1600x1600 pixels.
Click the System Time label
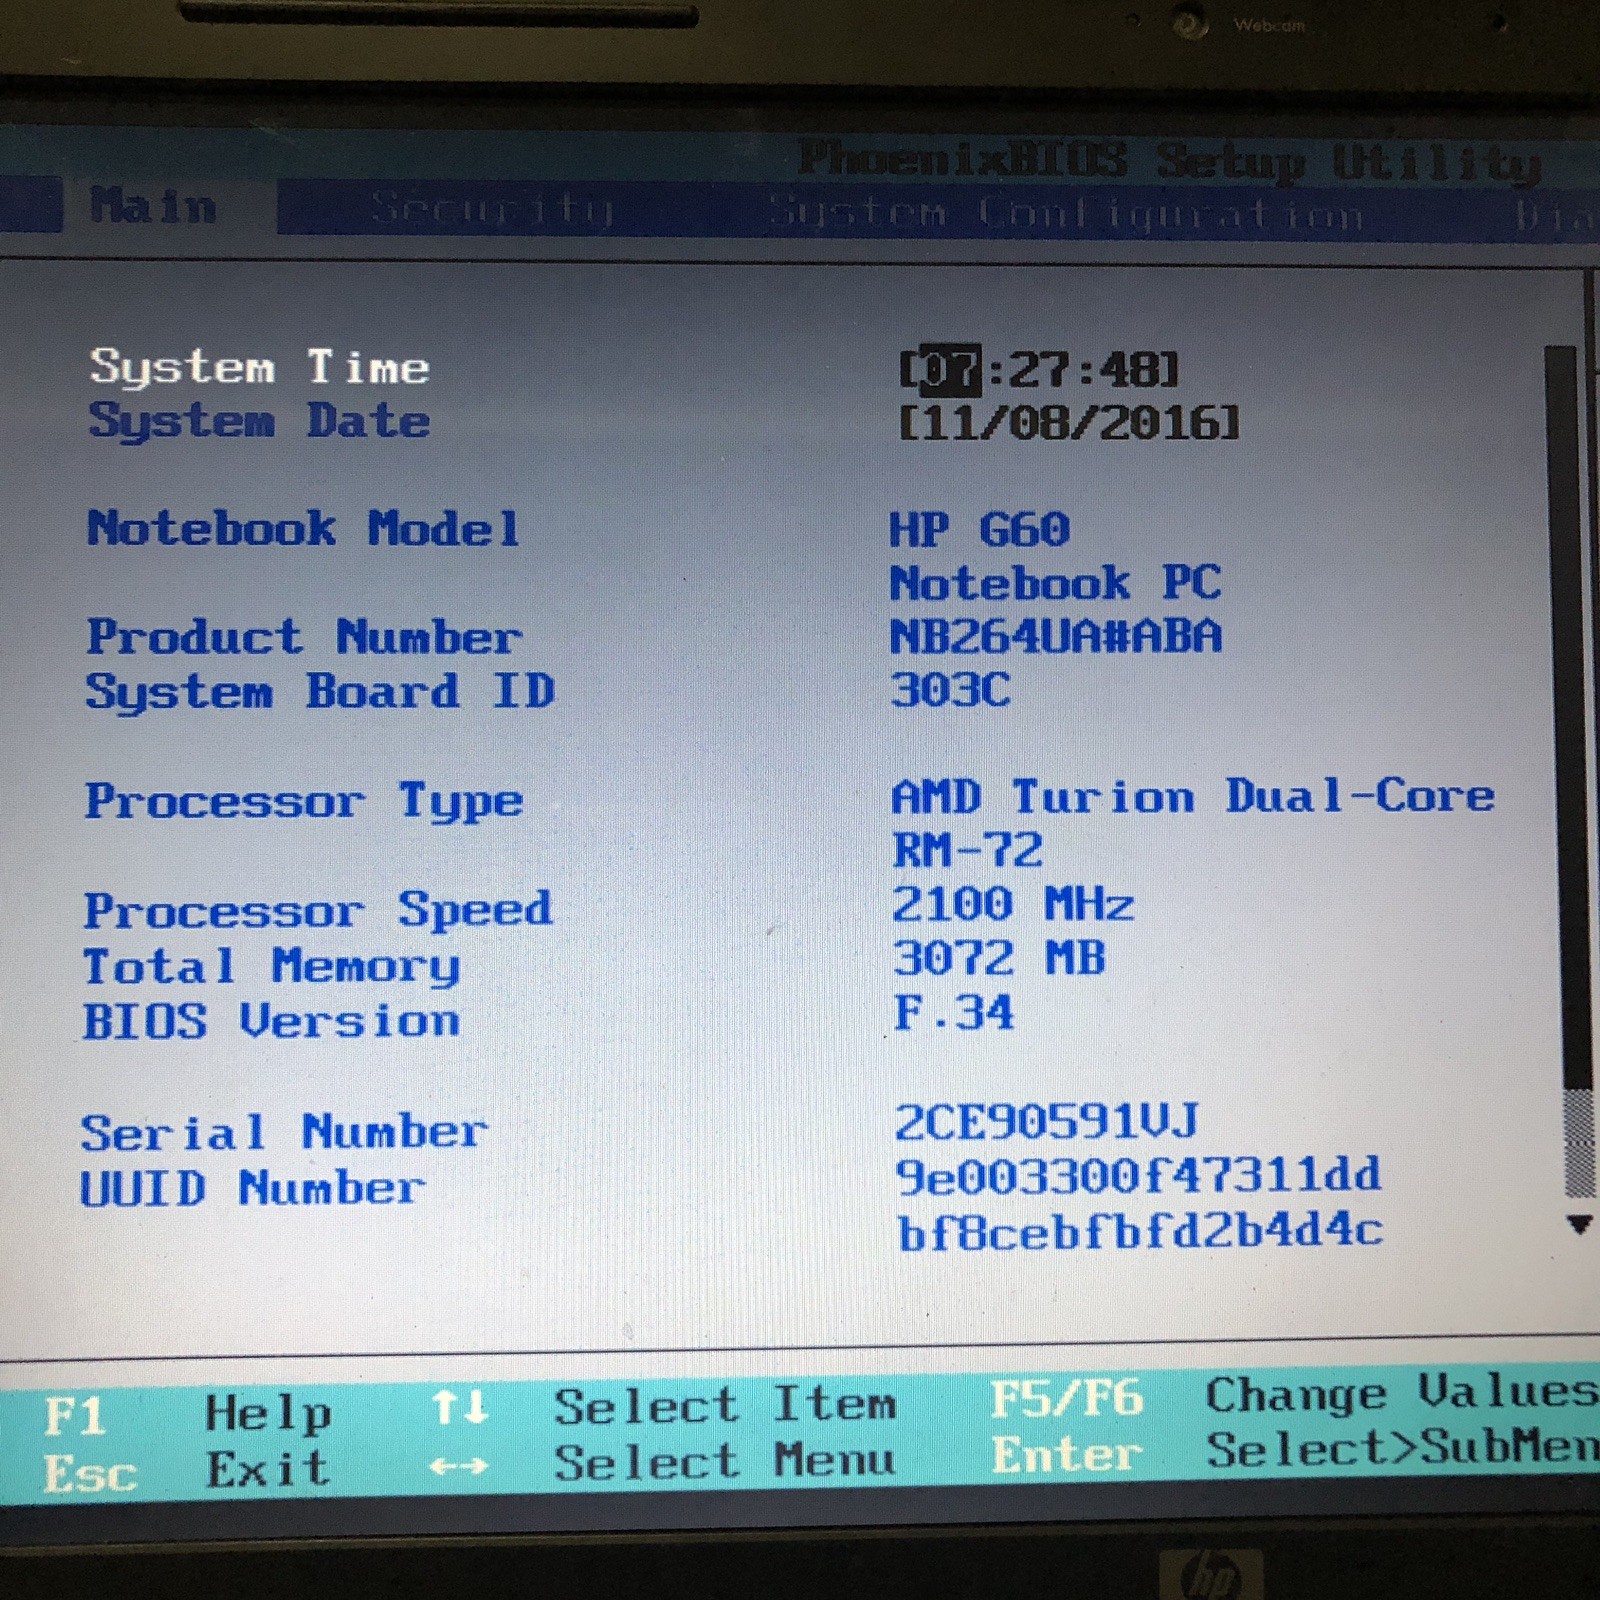coord(260,366)
